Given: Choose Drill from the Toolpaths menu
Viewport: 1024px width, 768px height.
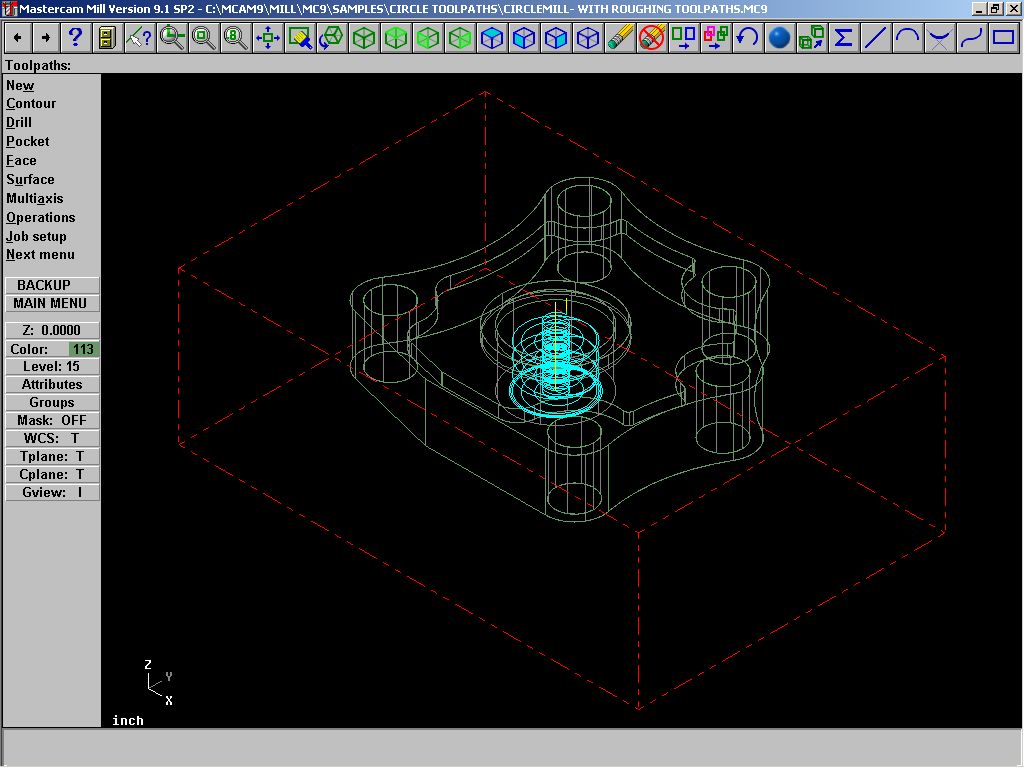Looking at the screenshot, I should point(18,123).
